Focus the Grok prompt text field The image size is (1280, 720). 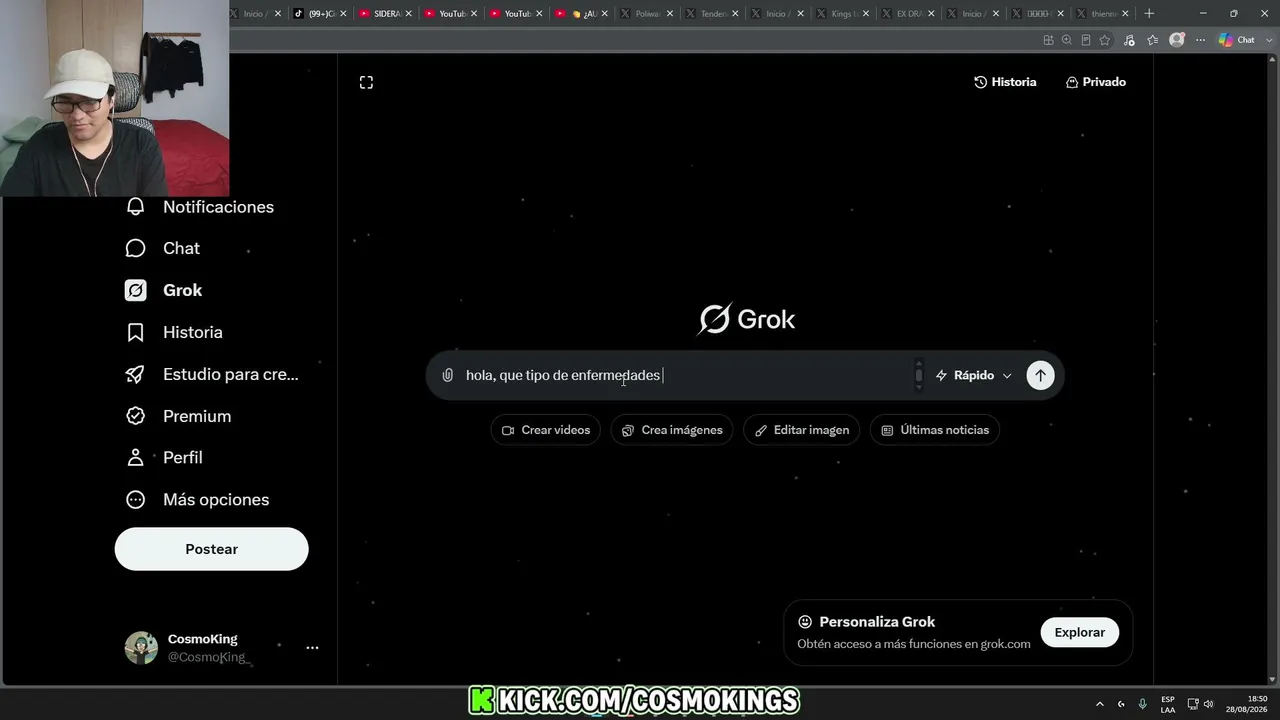tap(686, 375)
